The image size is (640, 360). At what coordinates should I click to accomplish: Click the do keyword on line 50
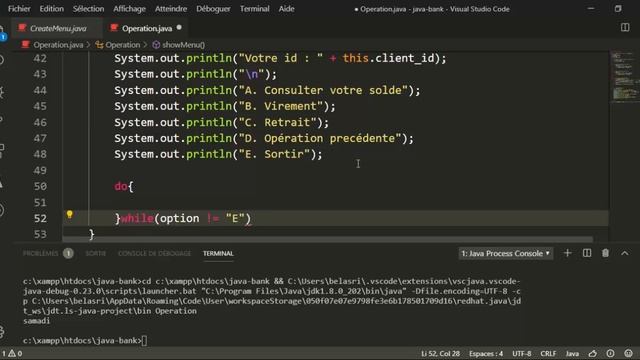click(x=121, y=187)
